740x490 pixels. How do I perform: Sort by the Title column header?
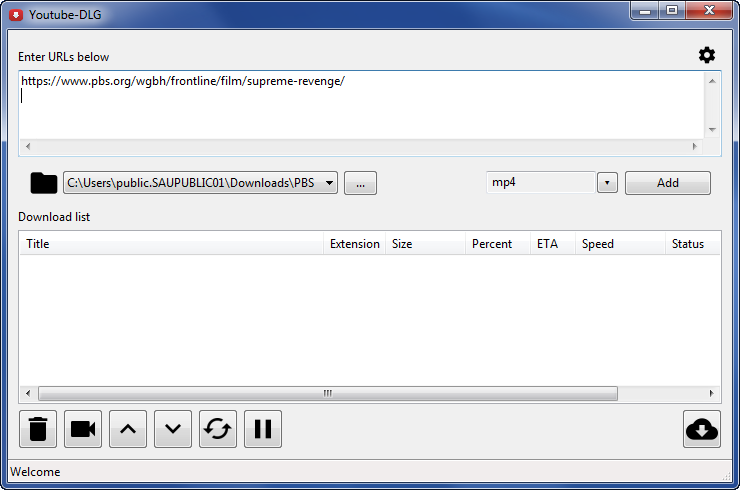[x=172, y=244]
